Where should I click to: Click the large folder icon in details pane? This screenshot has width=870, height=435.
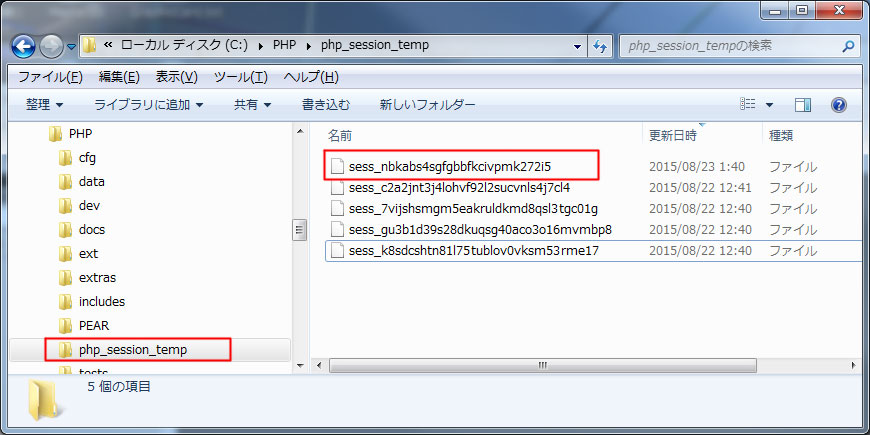click(x=43, y=399)
